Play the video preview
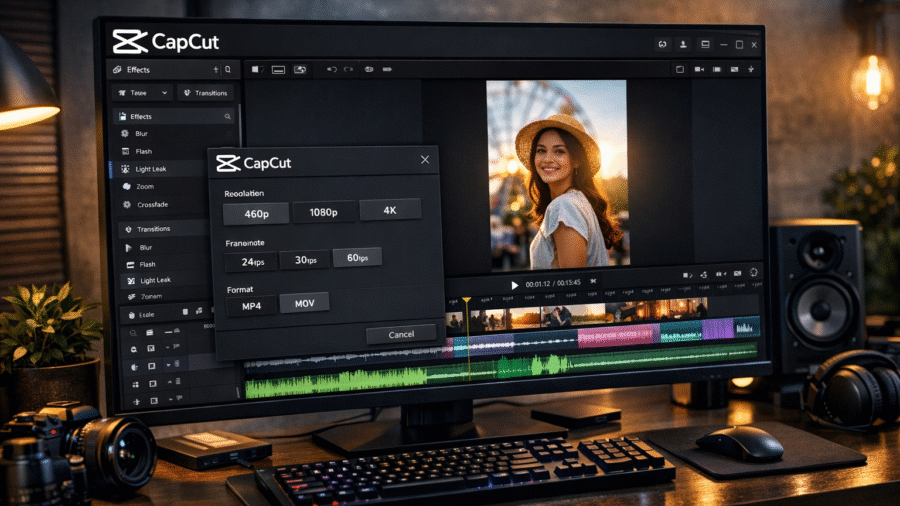900x506 pixels. click(514, 285)
